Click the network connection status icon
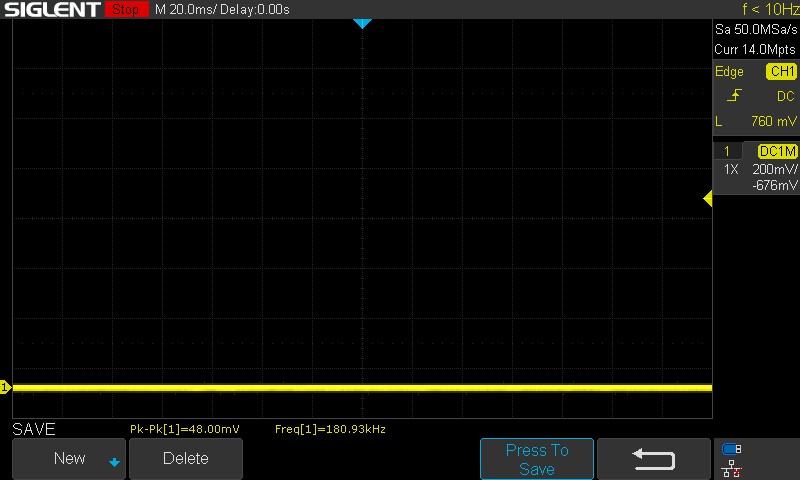800x480 pixels. click(731, 468)
